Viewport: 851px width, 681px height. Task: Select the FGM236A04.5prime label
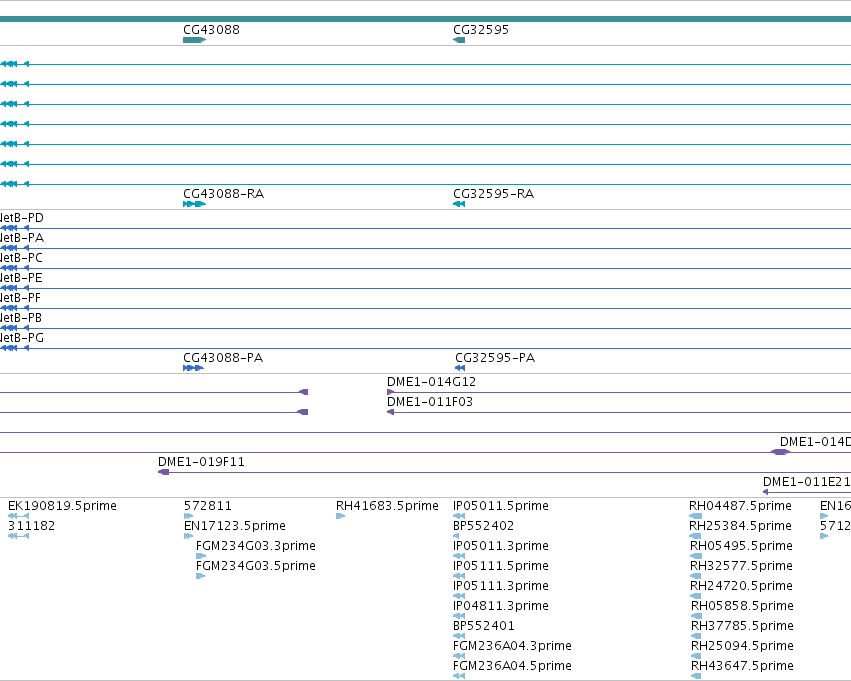(x=512, y=666)
